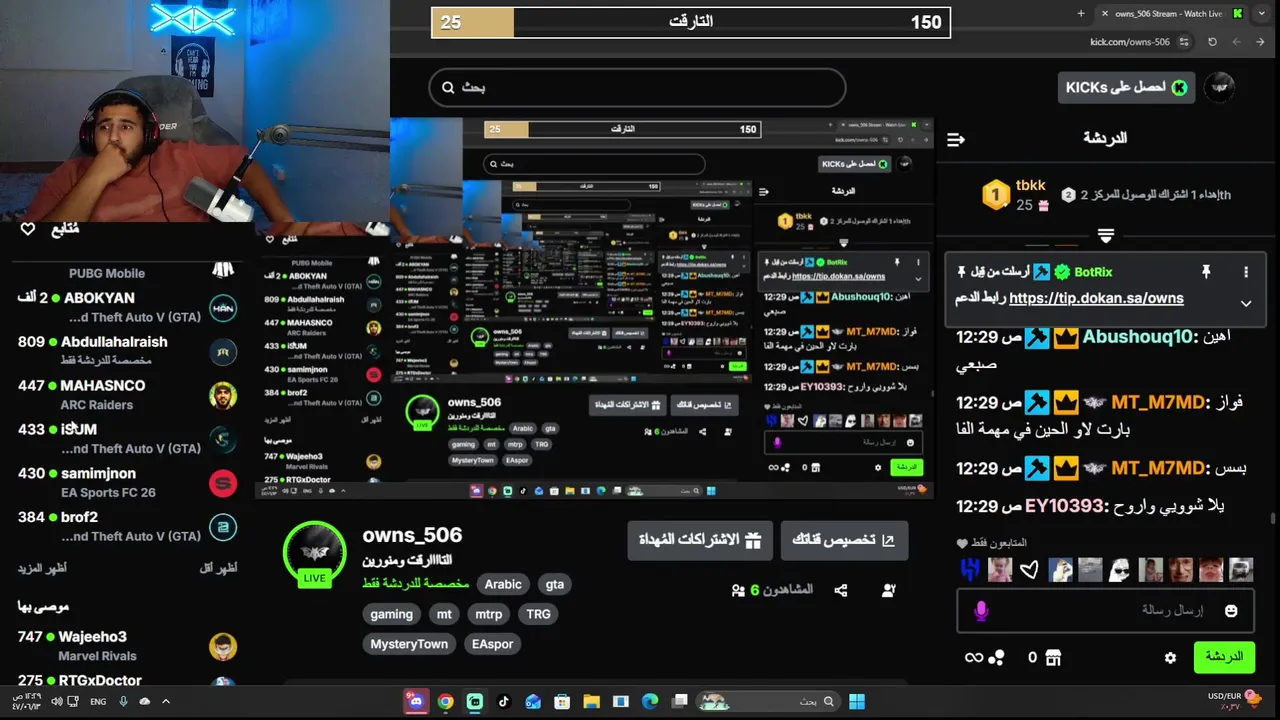The width and height of the screenshot is (1280, 720).
Task: Click the MysteryTown tag
Action: coord(409,644)
